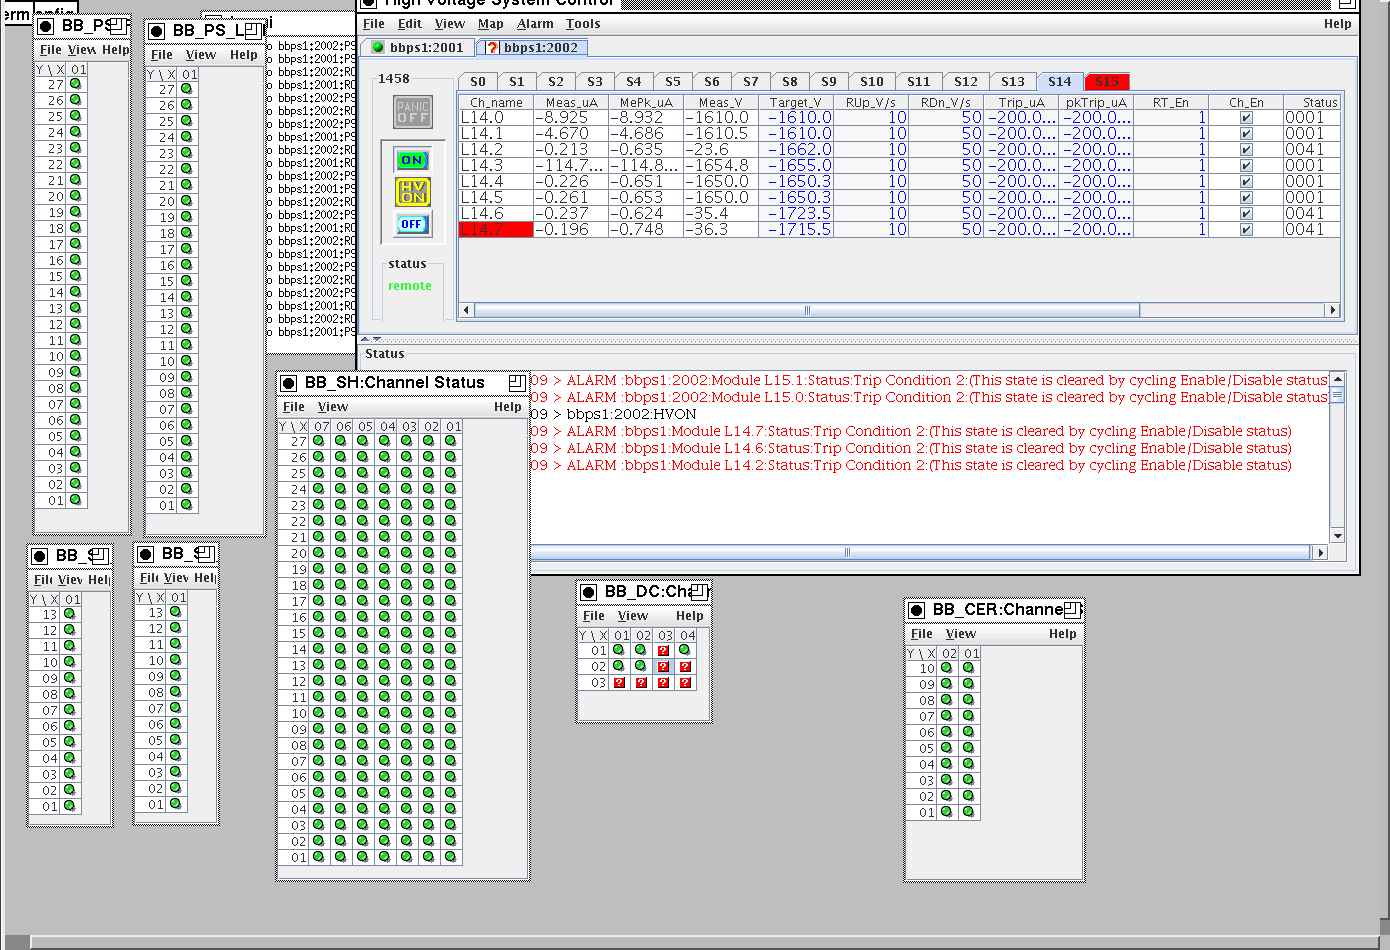
Task: Open the Map menu
Action: (490, 24)
